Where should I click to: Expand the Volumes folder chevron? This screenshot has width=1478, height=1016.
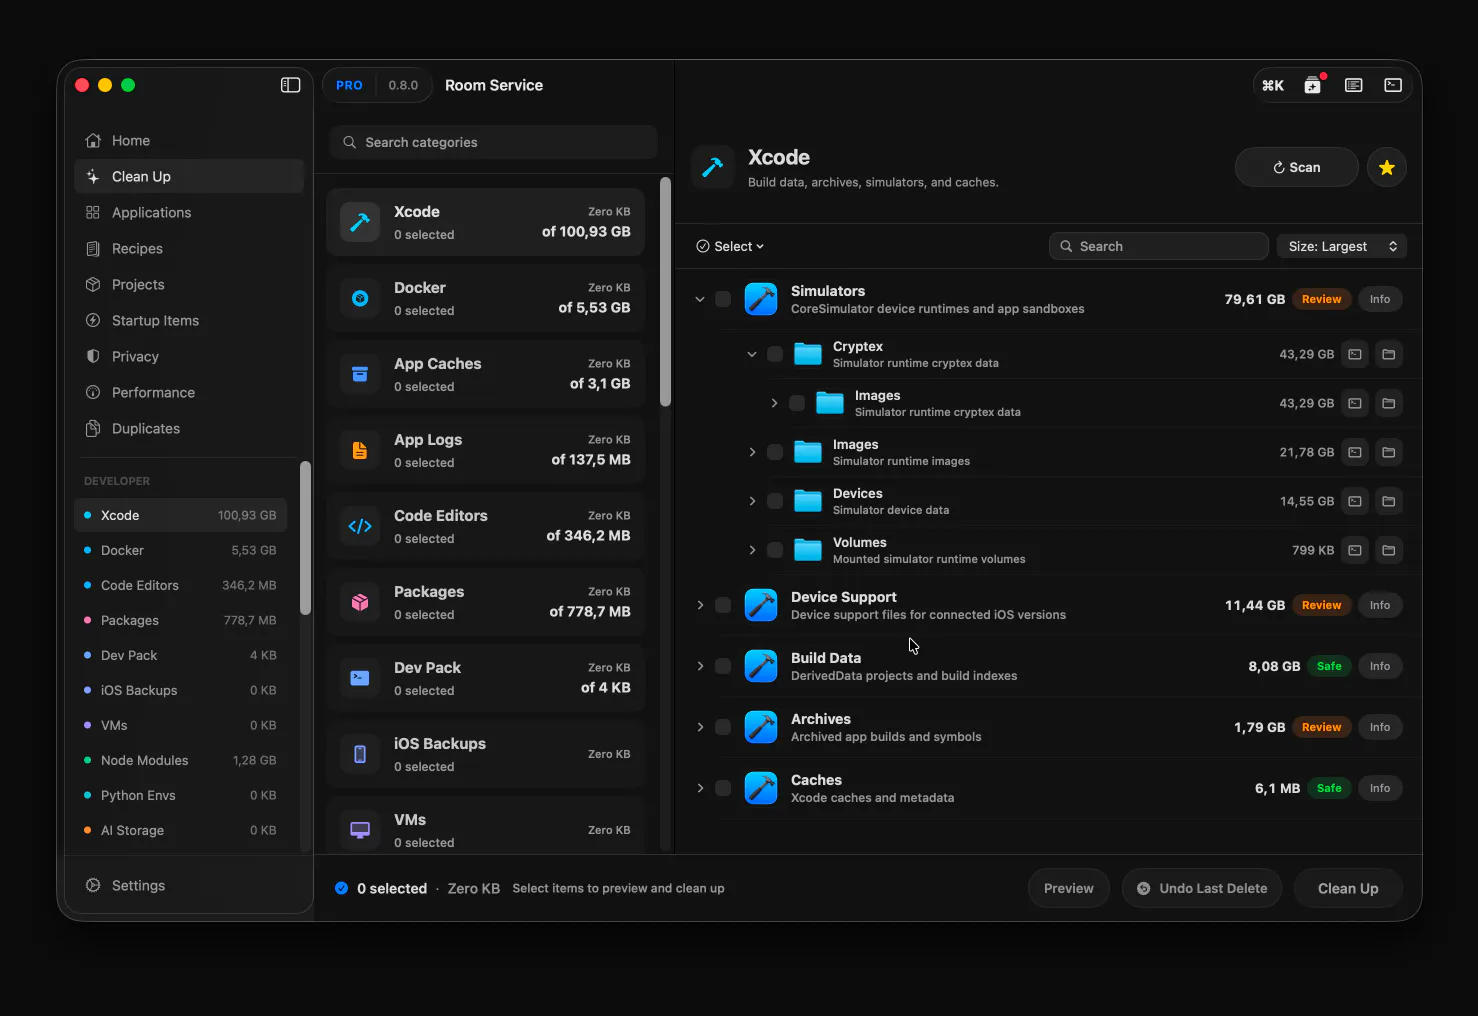[x=752, y=550]
